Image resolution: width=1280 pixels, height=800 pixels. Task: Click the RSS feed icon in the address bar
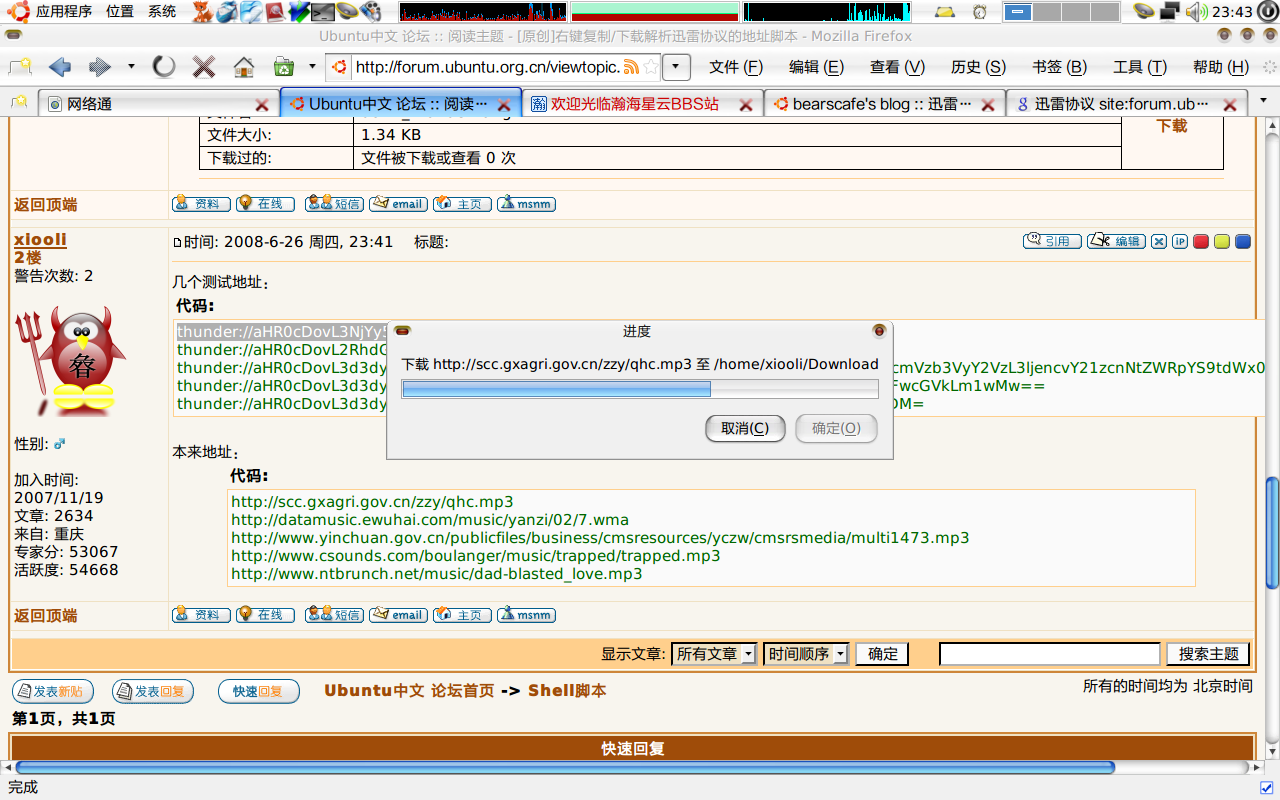coord(631,67)
